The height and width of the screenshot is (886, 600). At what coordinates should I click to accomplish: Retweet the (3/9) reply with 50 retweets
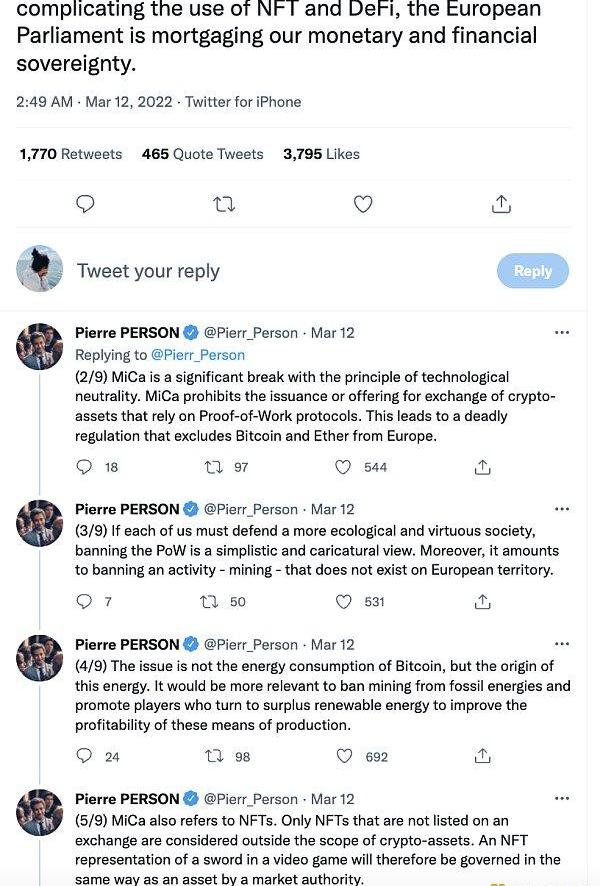[x=209, y=602]
